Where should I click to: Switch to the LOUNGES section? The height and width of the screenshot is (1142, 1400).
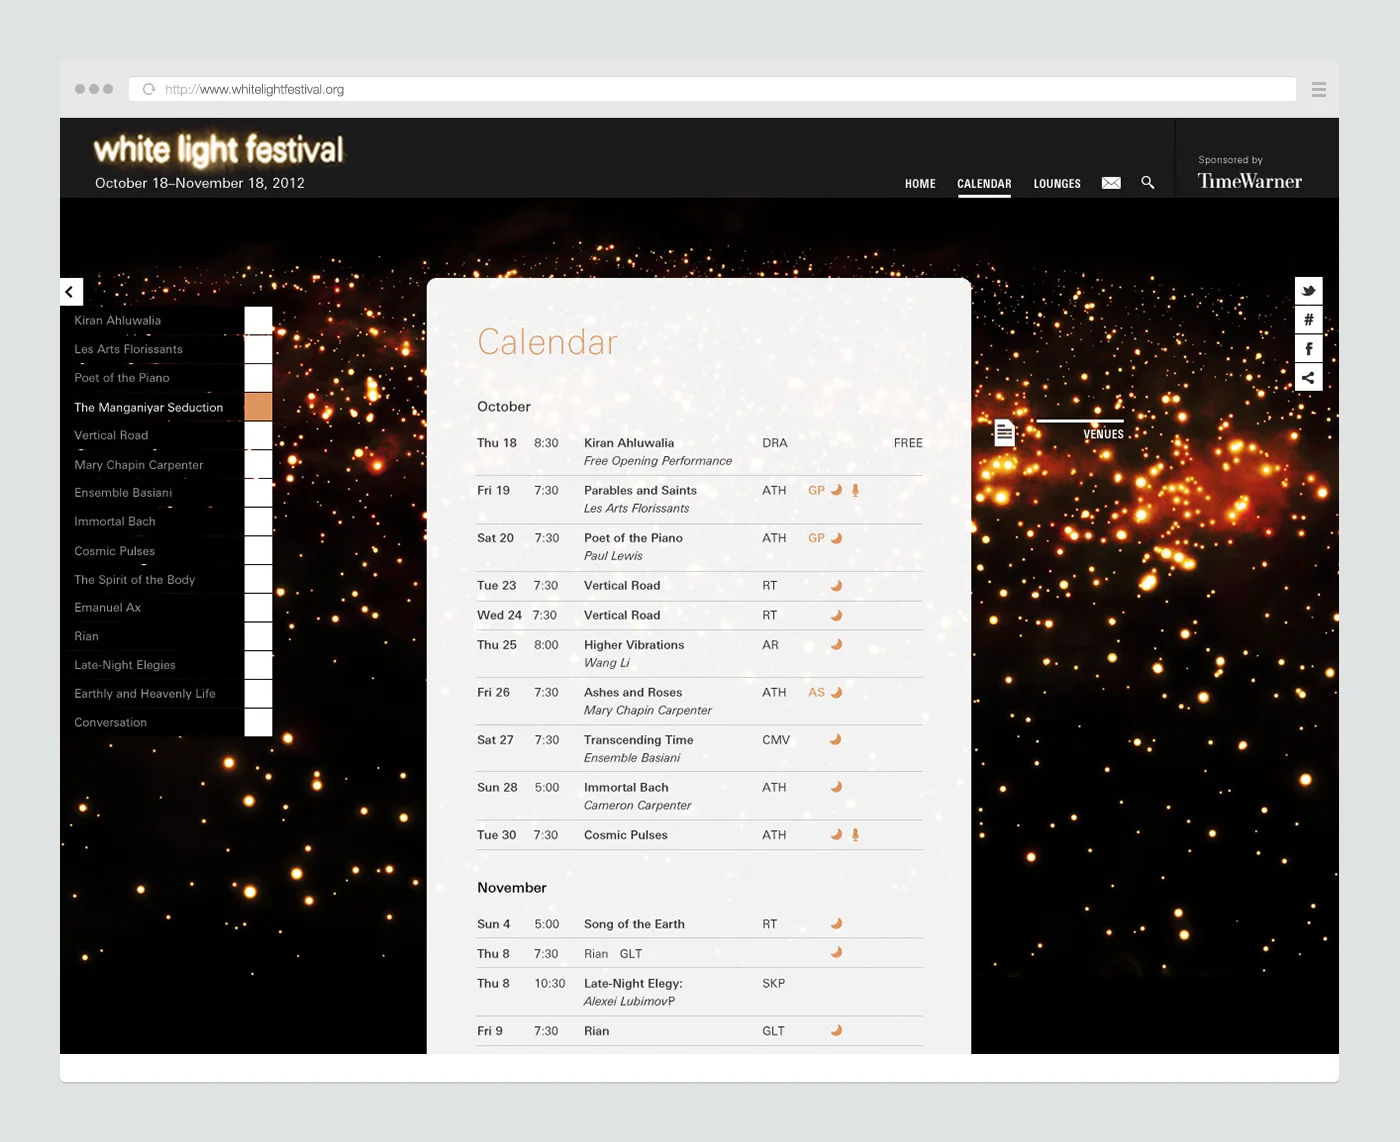[x=1056, y=183]
